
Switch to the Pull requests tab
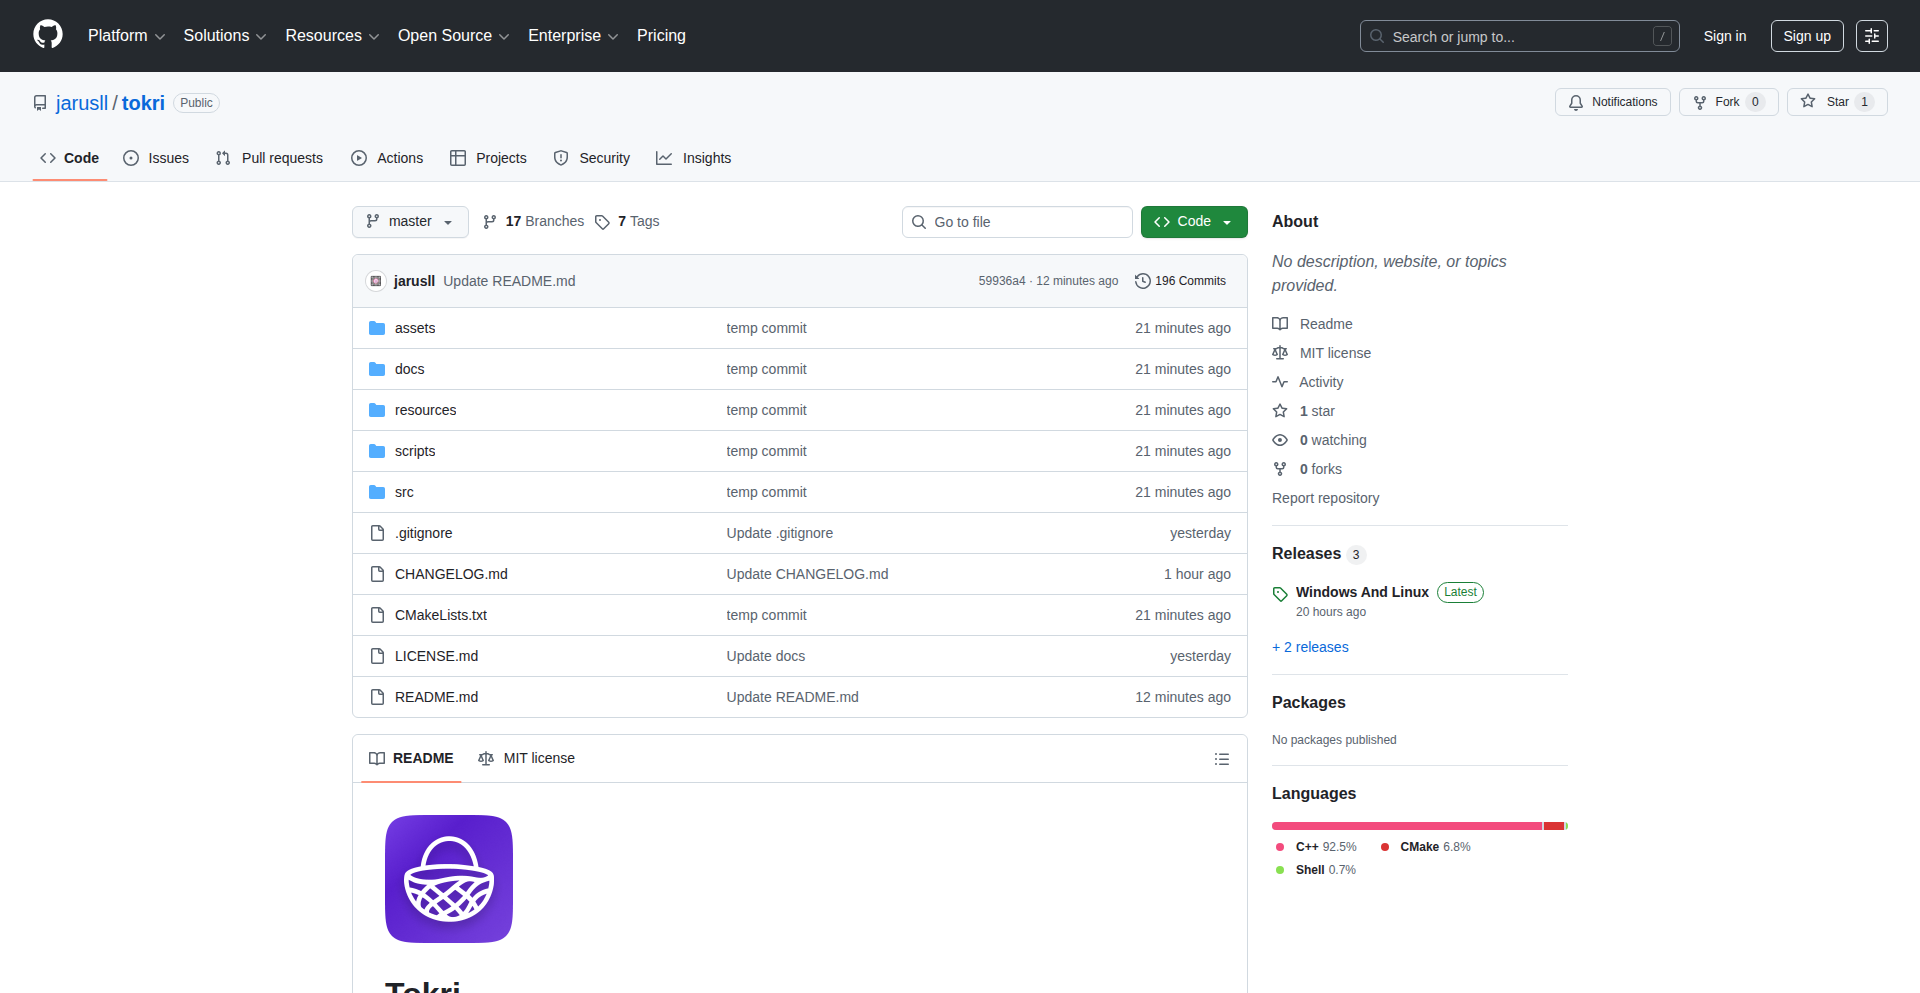click(x=269, y=158)
